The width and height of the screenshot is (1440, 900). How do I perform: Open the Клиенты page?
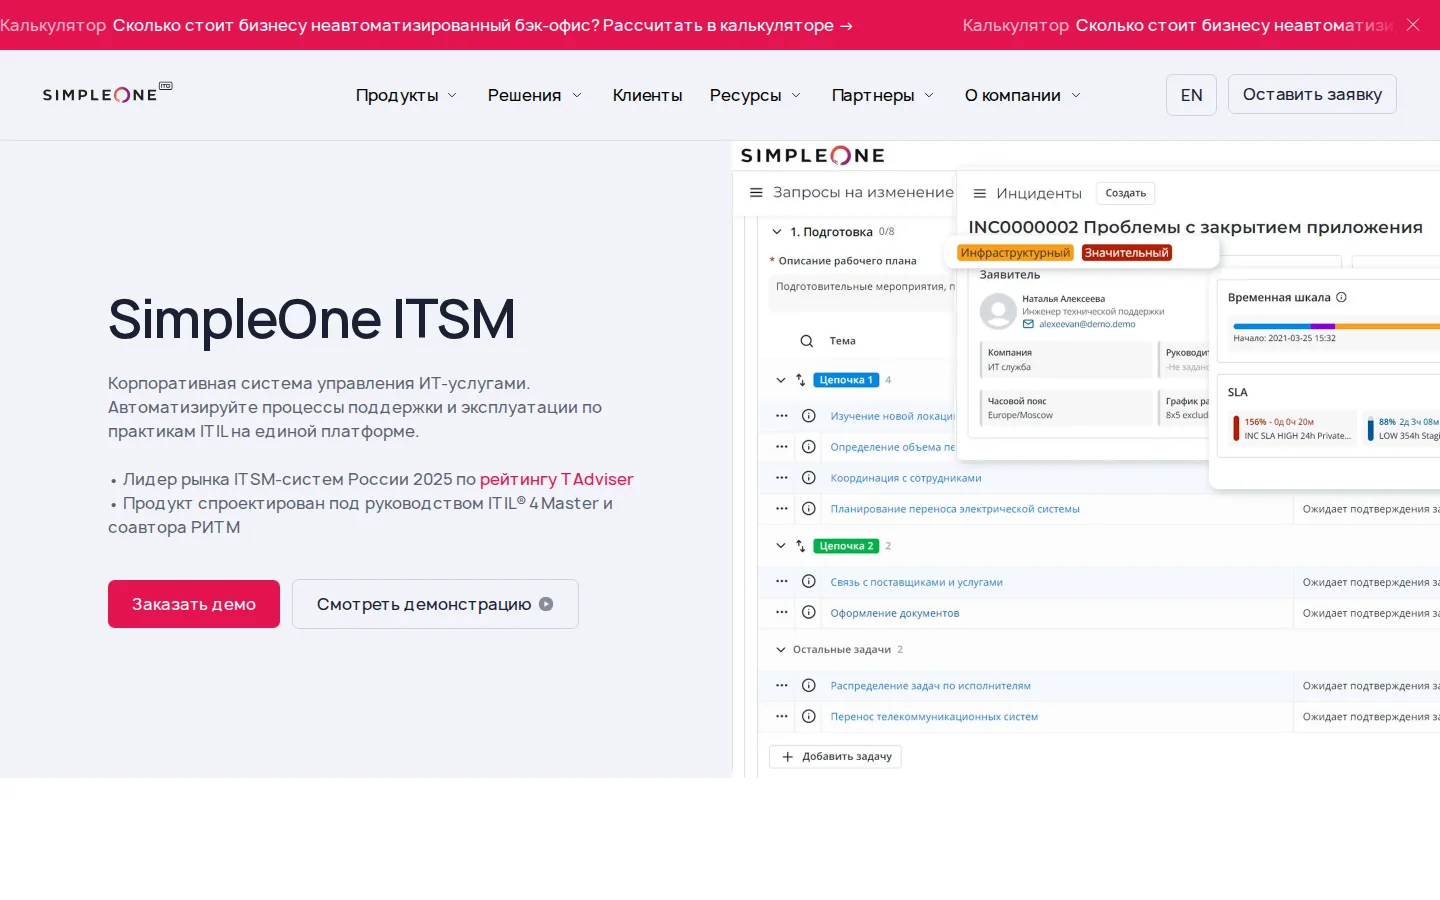point(647,95)
